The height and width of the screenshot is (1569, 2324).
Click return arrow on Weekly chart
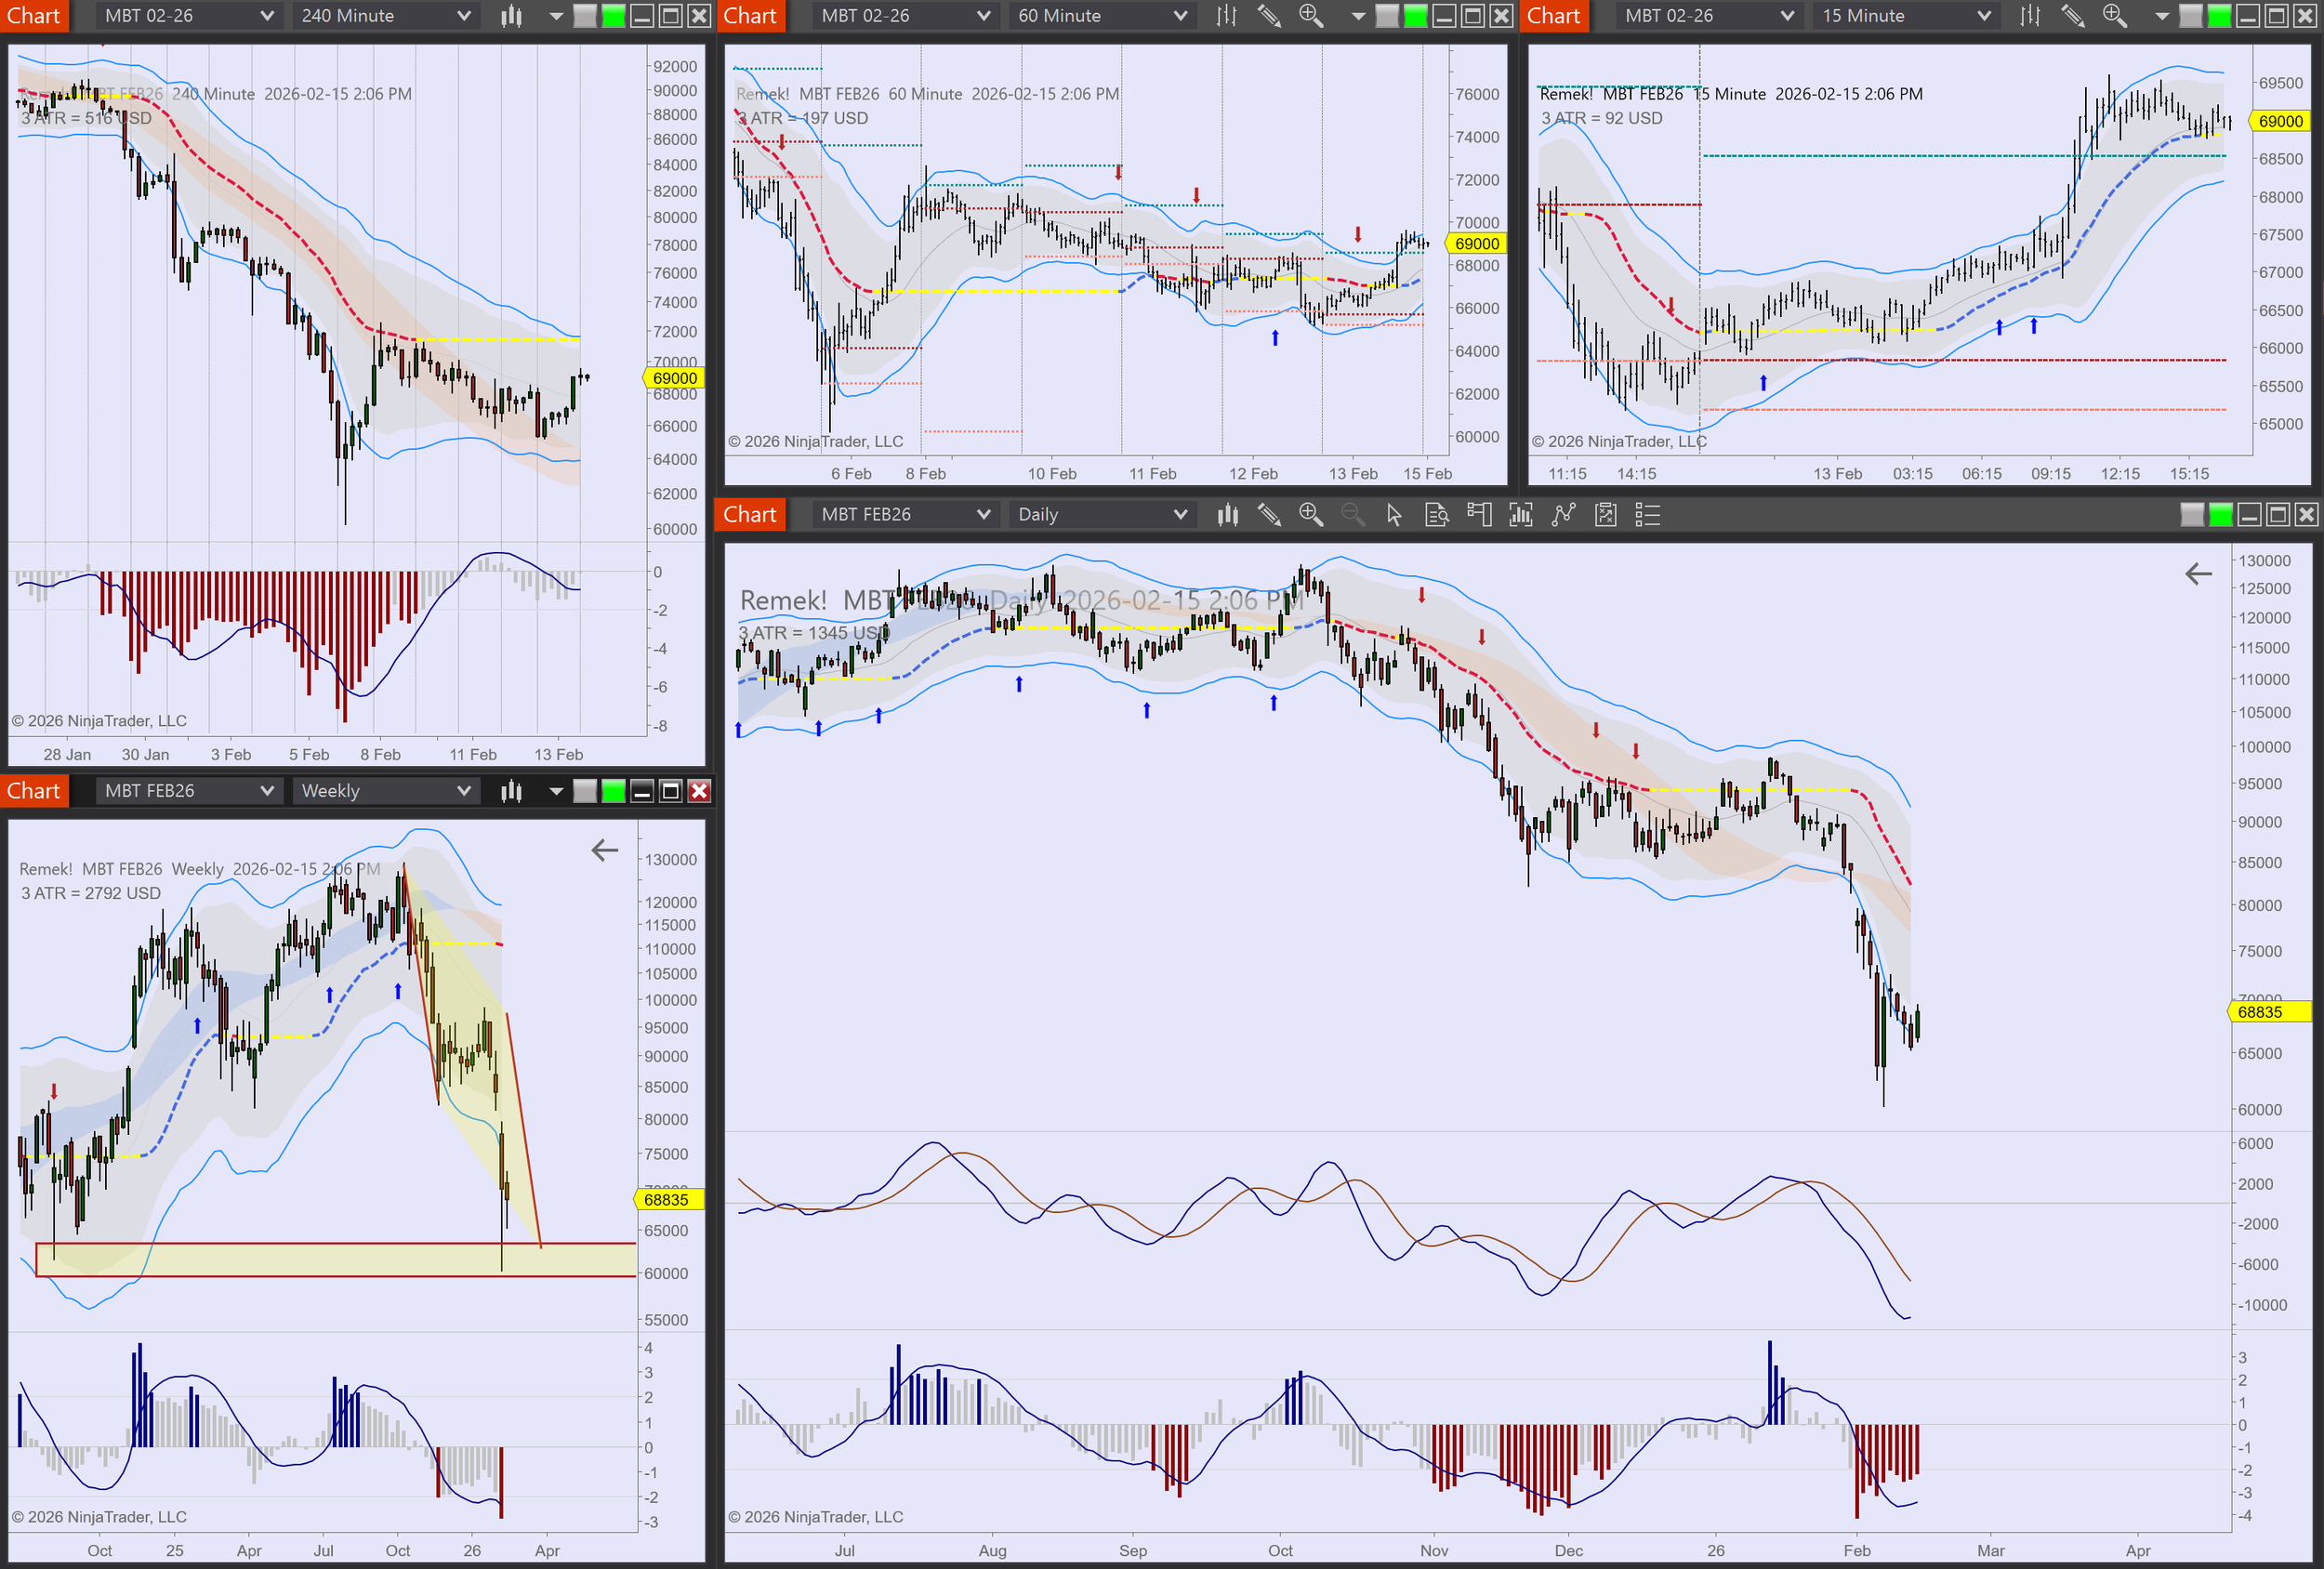point(604,851)
